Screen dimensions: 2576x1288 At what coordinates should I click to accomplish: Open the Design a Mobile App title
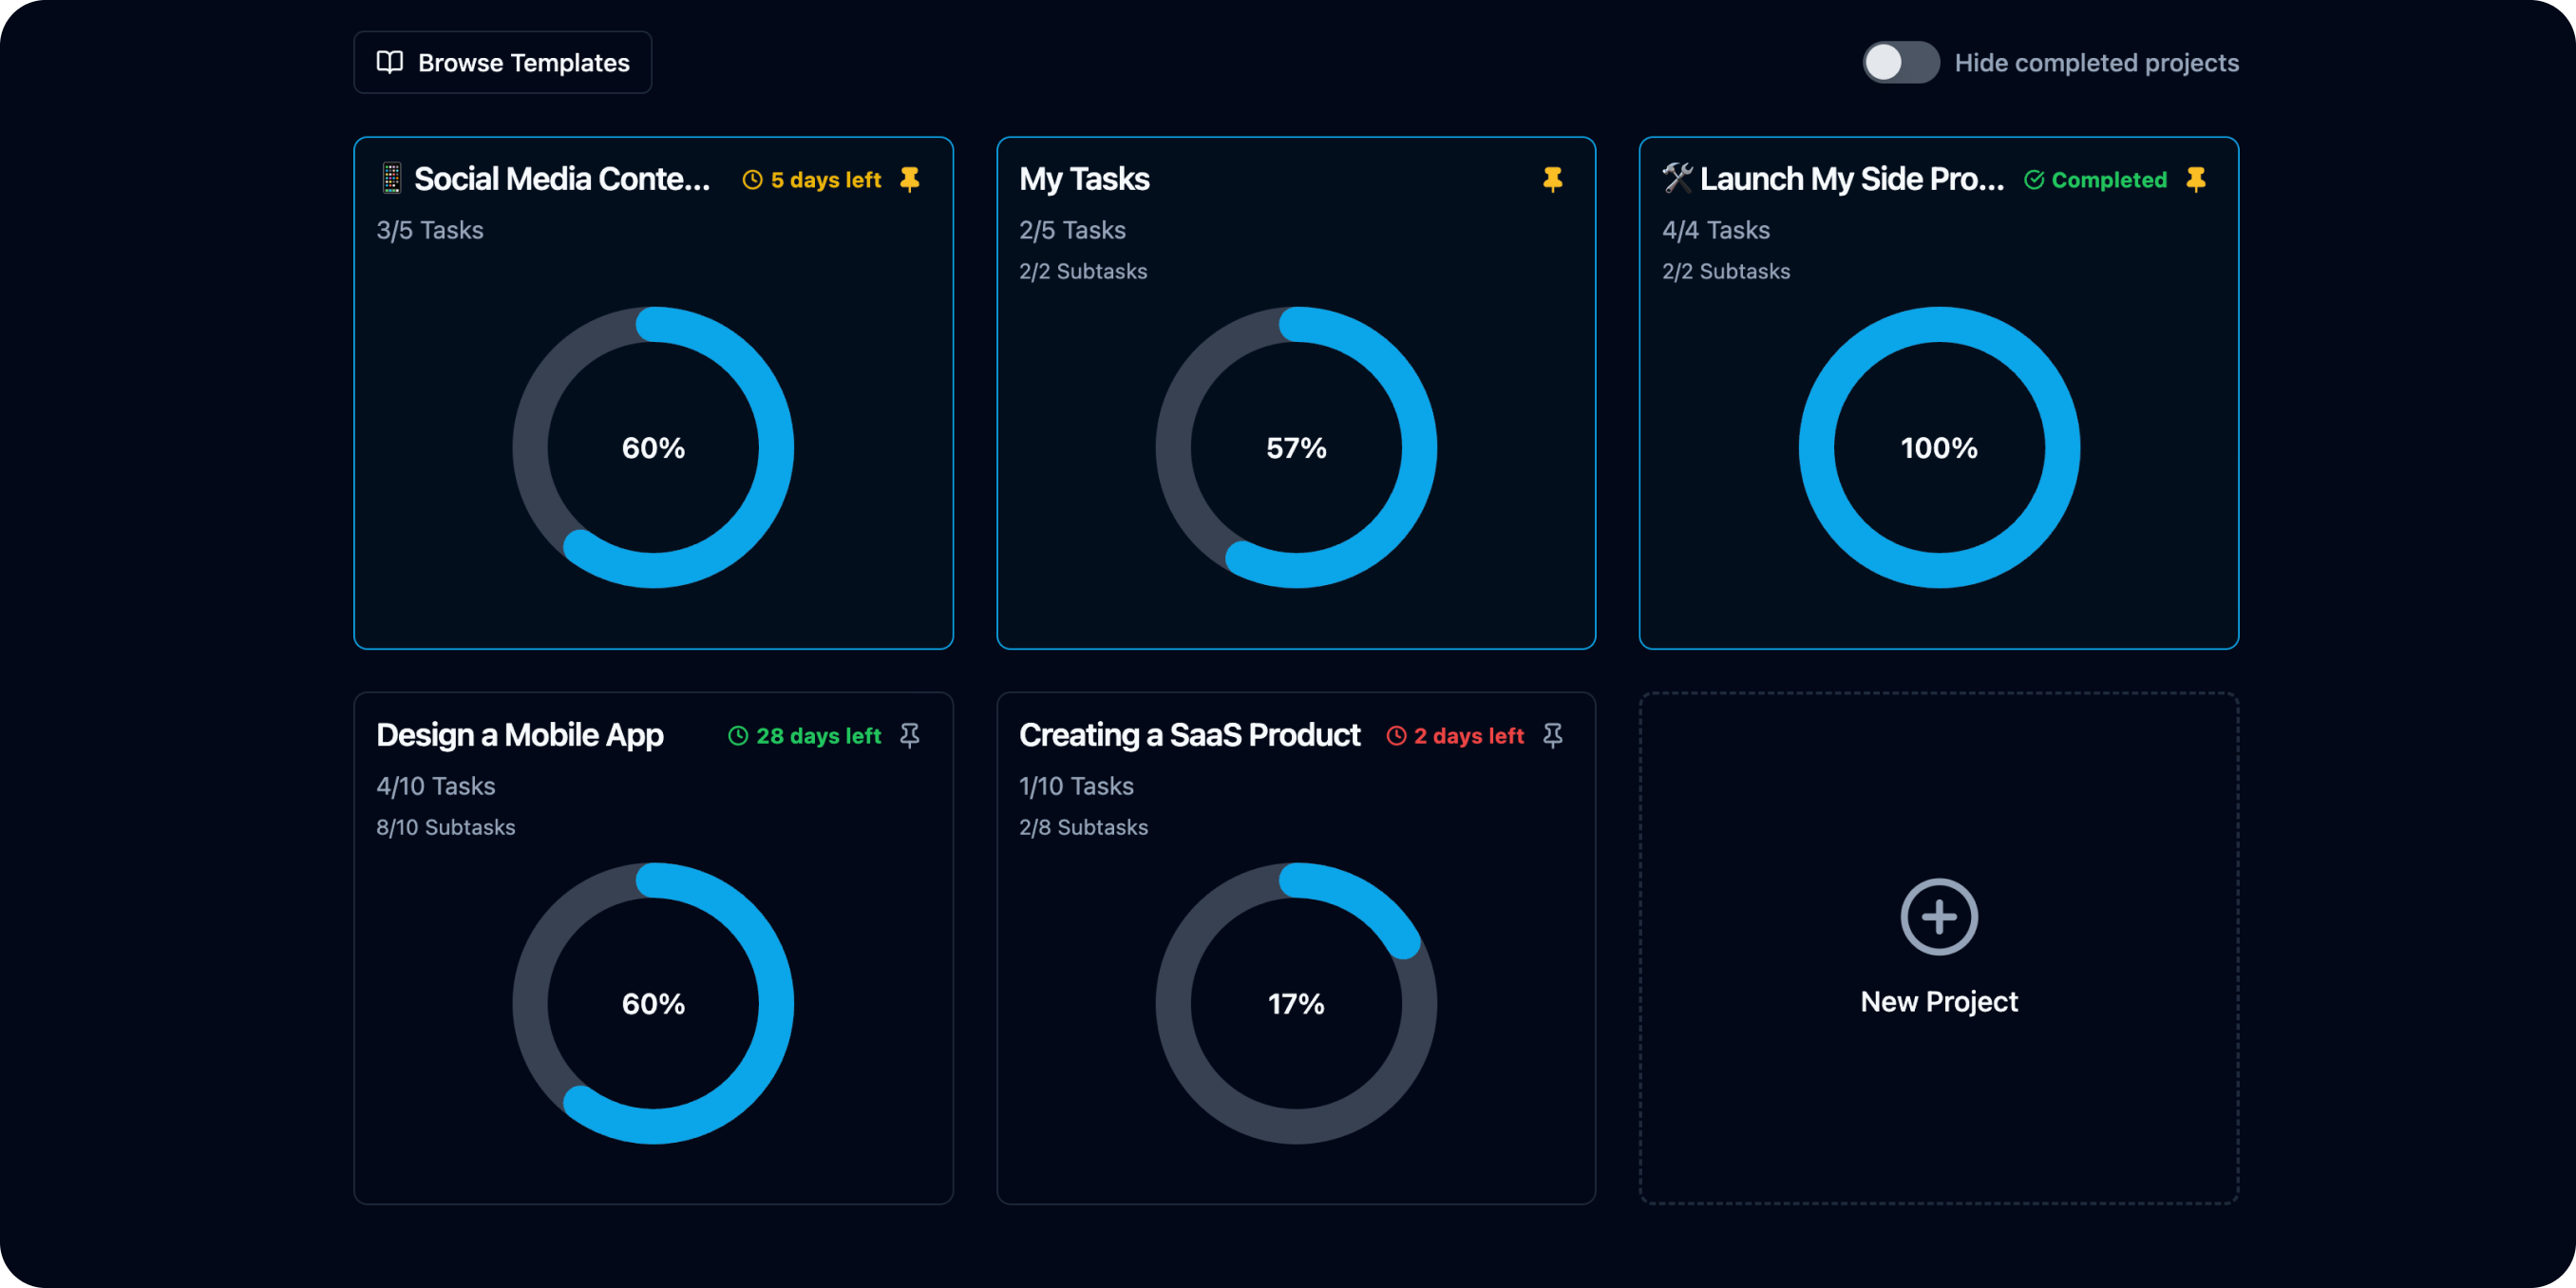tap(519, 735)
